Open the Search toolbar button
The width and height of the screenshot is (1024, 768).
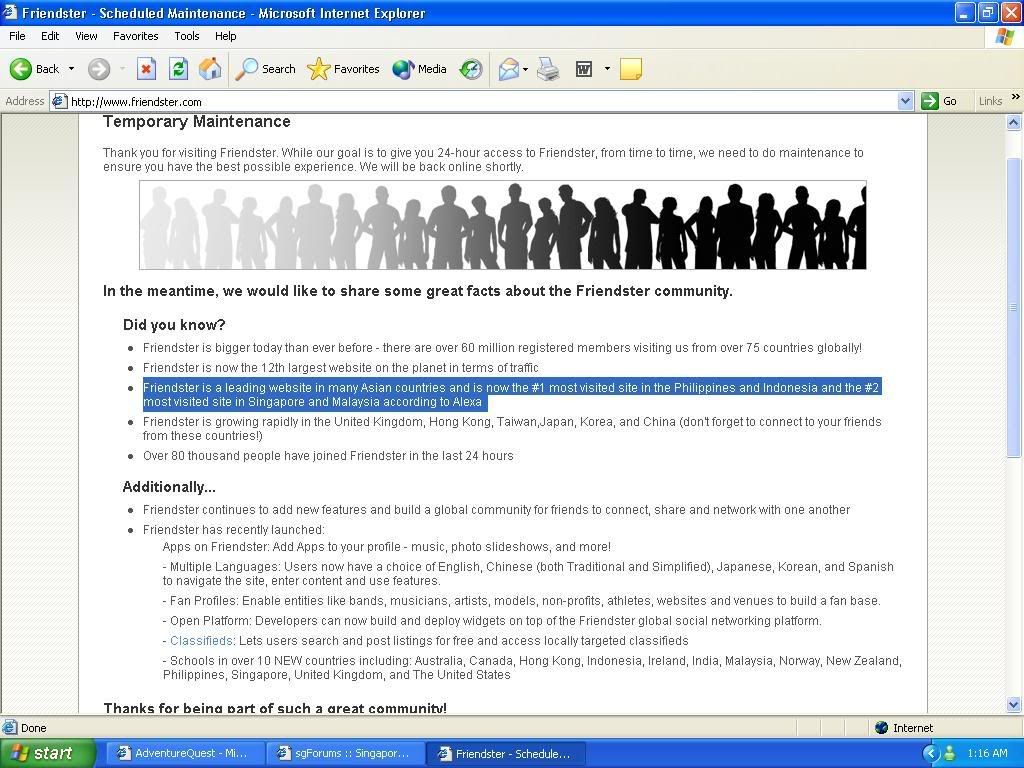[x=265, y=69]
